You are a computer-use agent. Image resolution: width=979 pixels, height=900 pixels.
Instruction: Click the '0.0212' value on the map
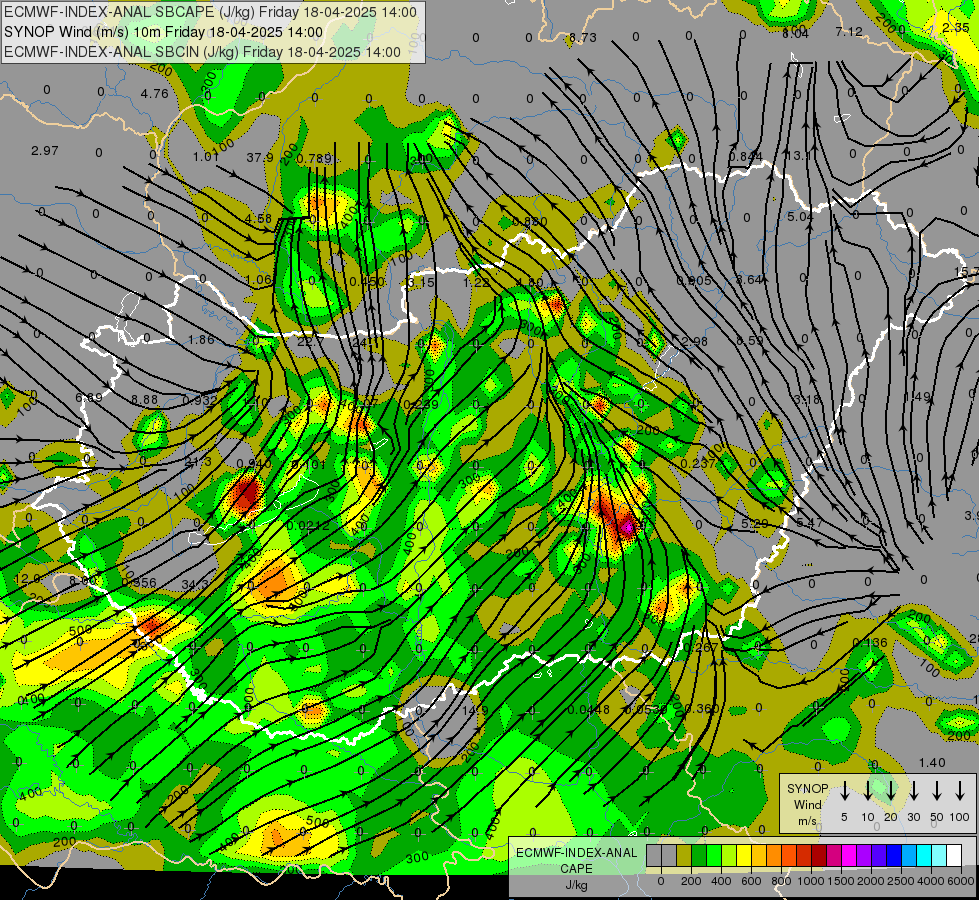[308, 526]
